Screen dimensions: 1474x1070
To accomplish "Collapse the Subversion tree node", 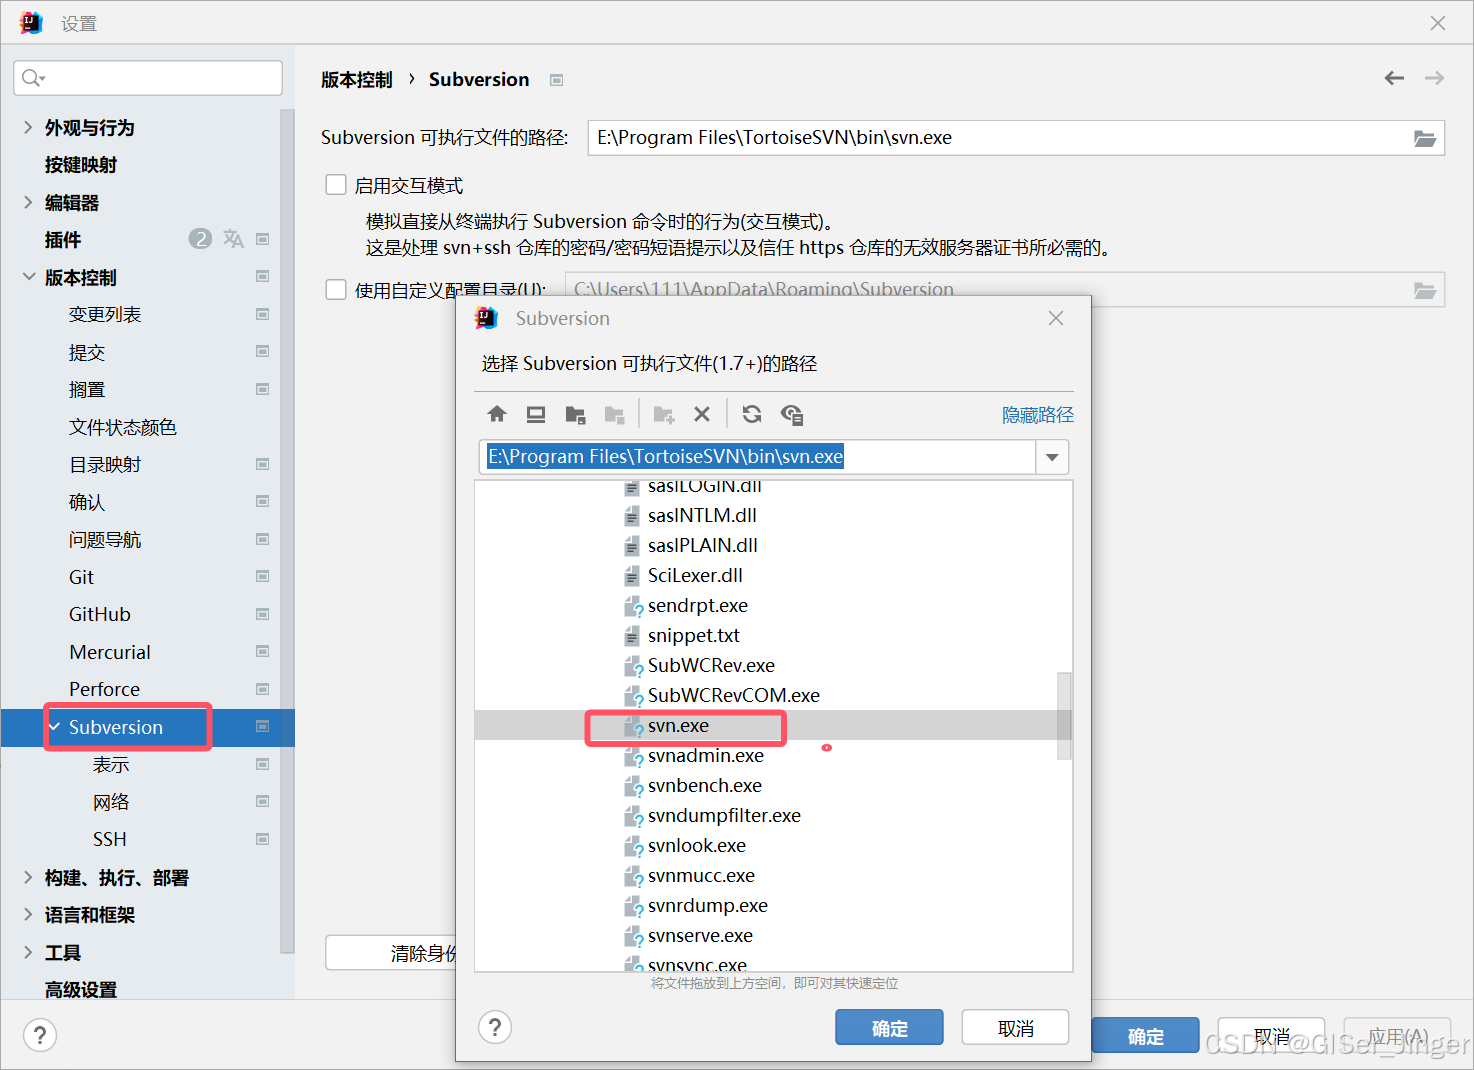I will point(55,727).
